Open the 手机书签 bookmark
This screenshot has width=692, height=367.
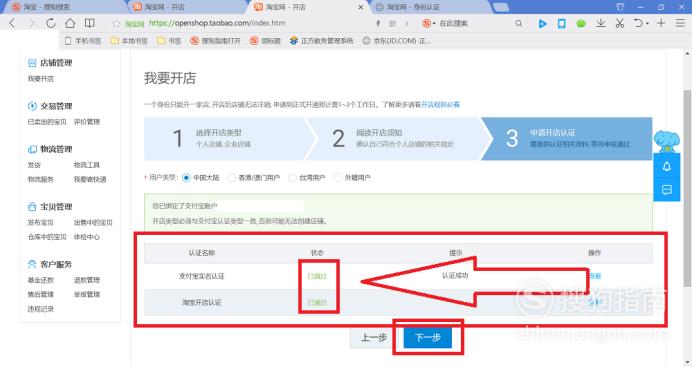click(x=83, y=41)
